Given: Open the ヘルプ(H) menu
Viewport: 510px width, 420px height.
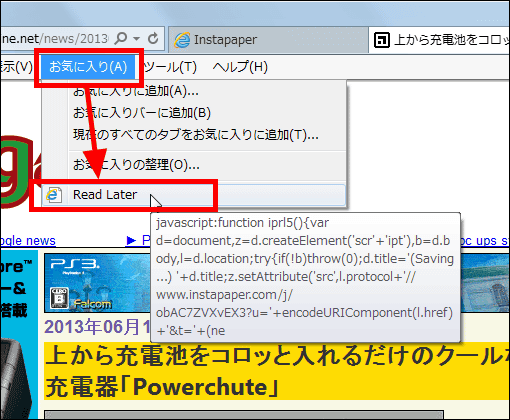Looking at the screenshot, I should point(240,67).
